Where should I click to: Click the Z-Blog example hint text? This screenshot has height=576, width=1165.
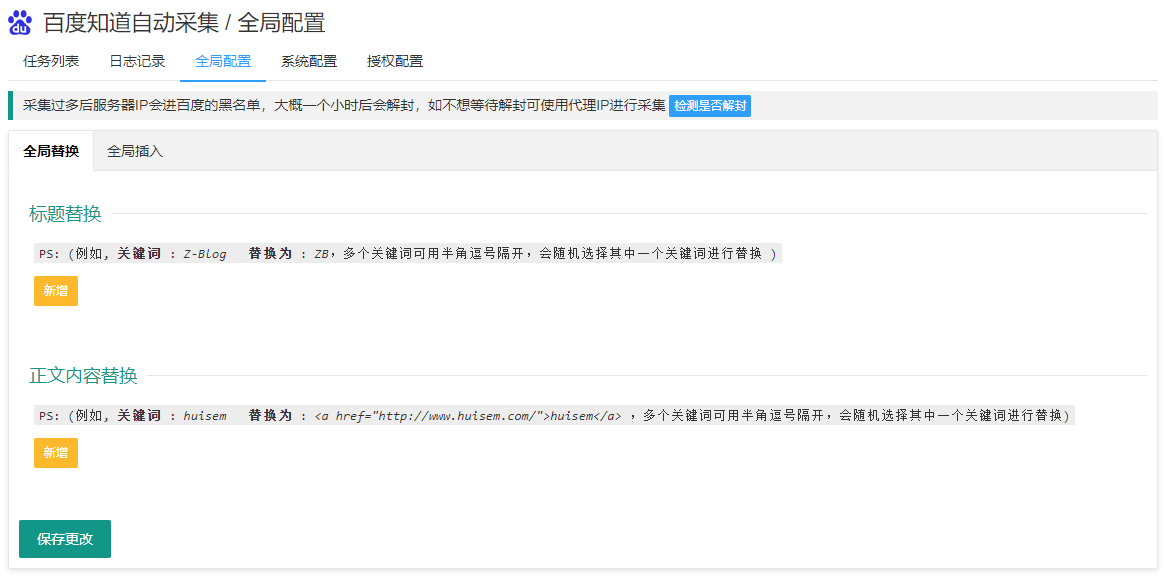pyautogui.click(x=408, y=254)
